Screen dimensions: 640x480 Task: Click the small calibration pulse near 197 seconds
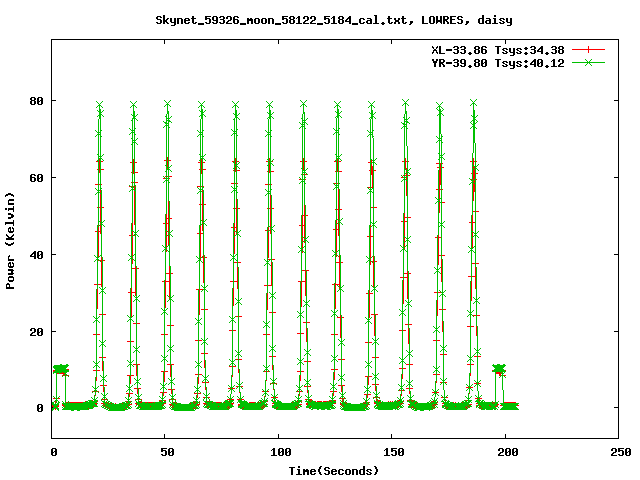pyautogui.click(x=499, y=369)
